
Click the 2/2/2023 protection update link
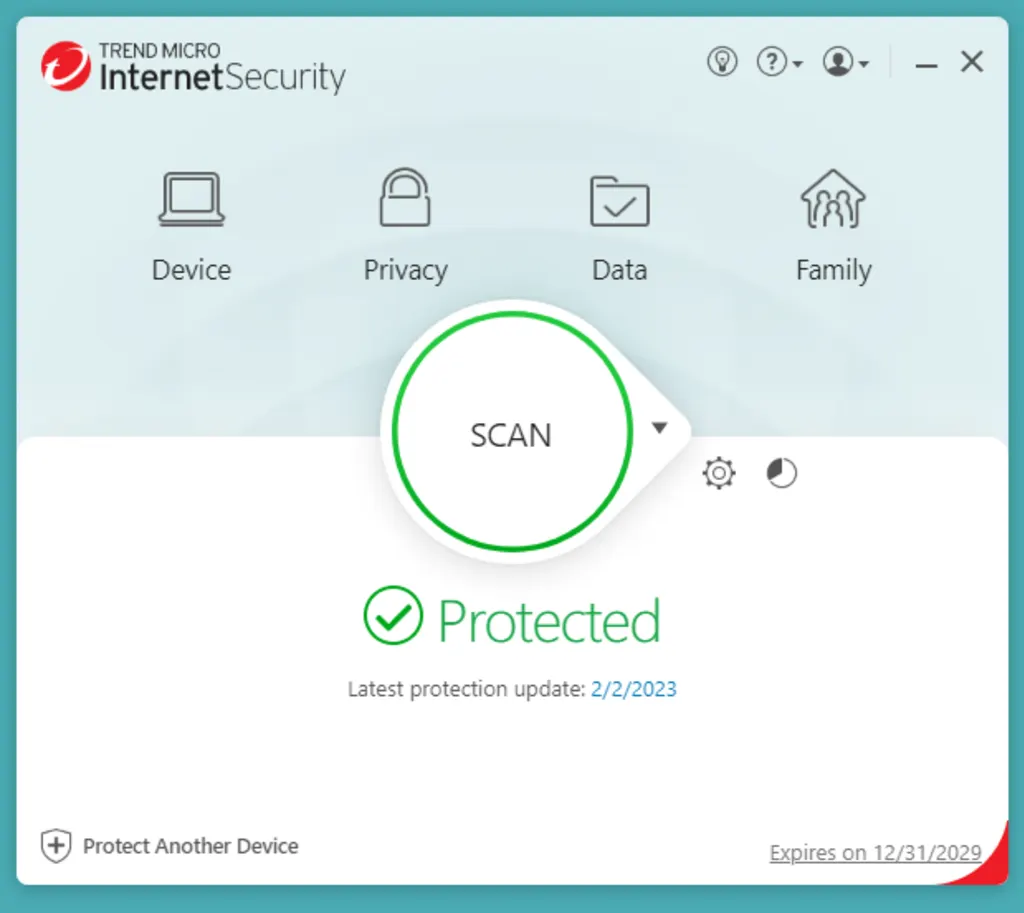tap(633, 689)
